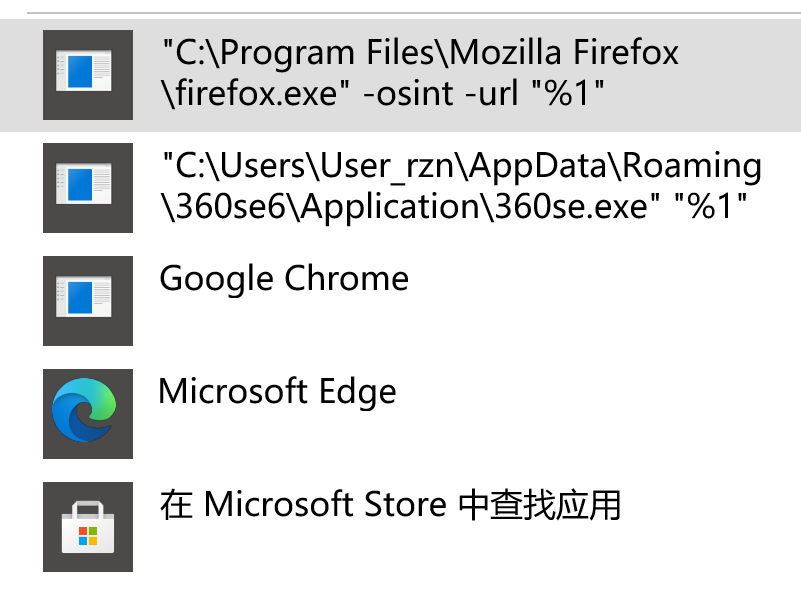Select the Microsoft Edge text label
The image size is (801, 612).
point(277,392)
